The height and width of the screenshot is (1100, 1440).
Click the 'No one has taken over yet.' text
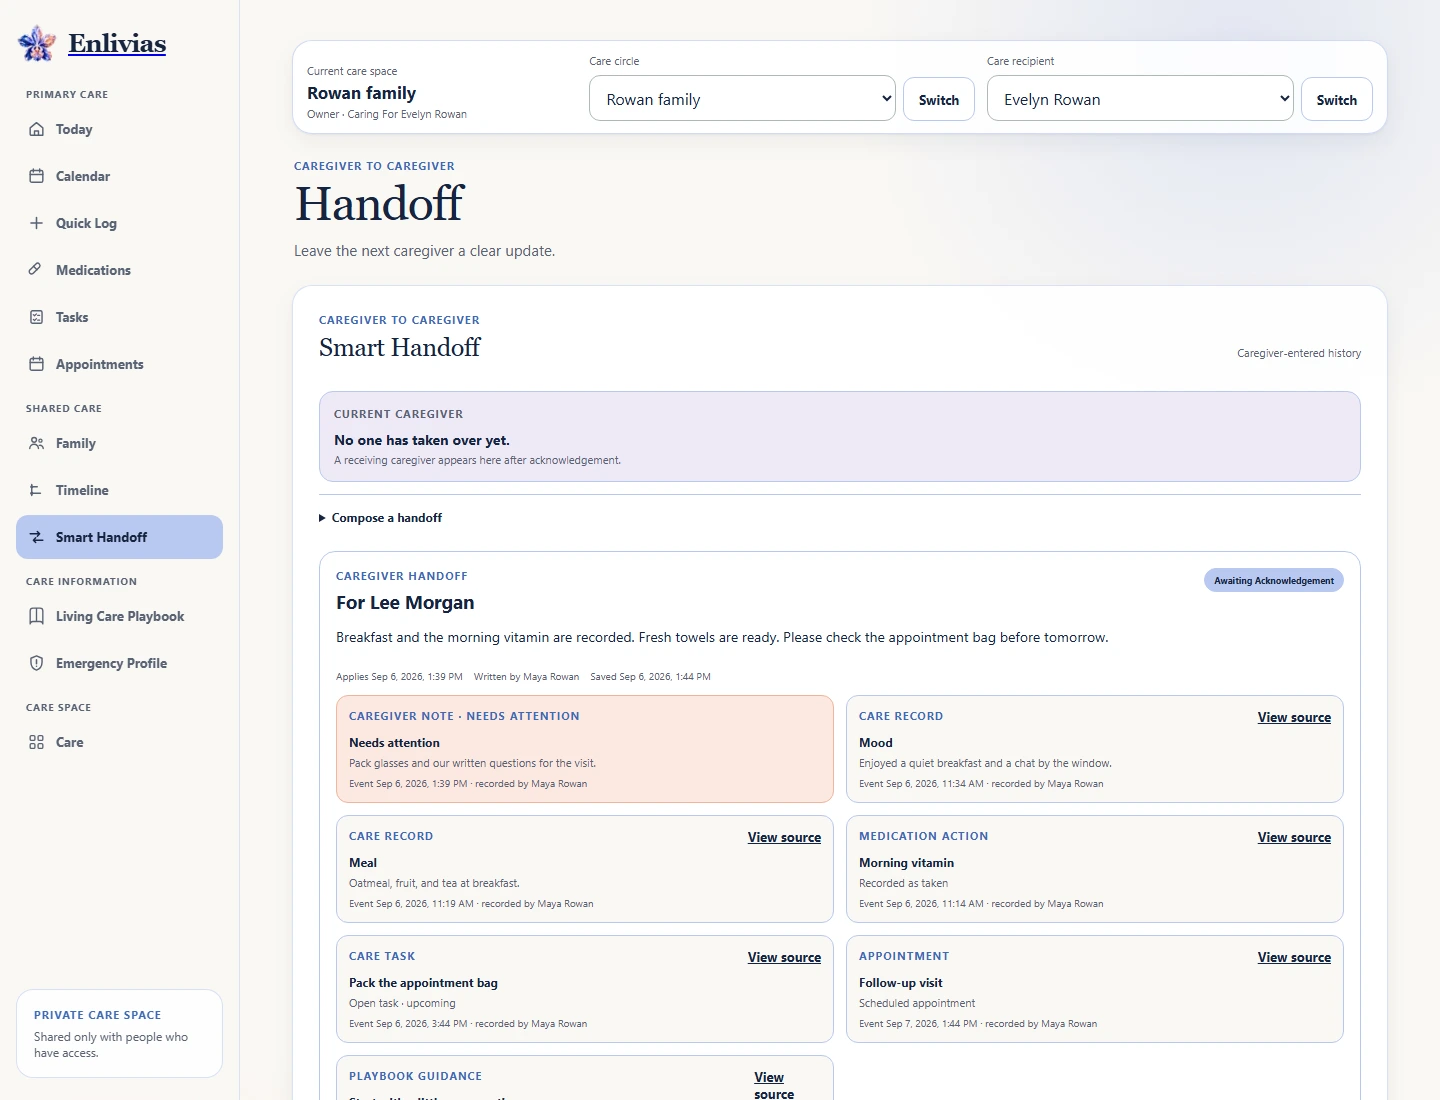point(422,440)
